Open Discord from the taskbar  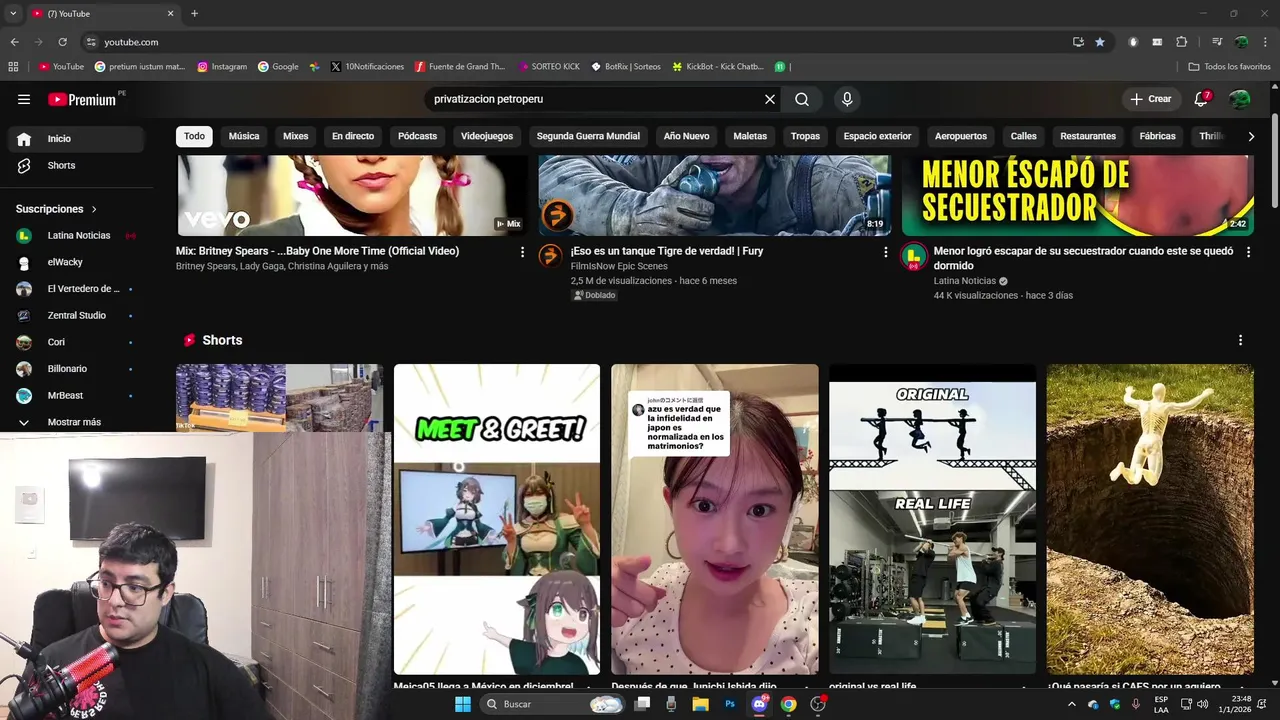point(759,704)
